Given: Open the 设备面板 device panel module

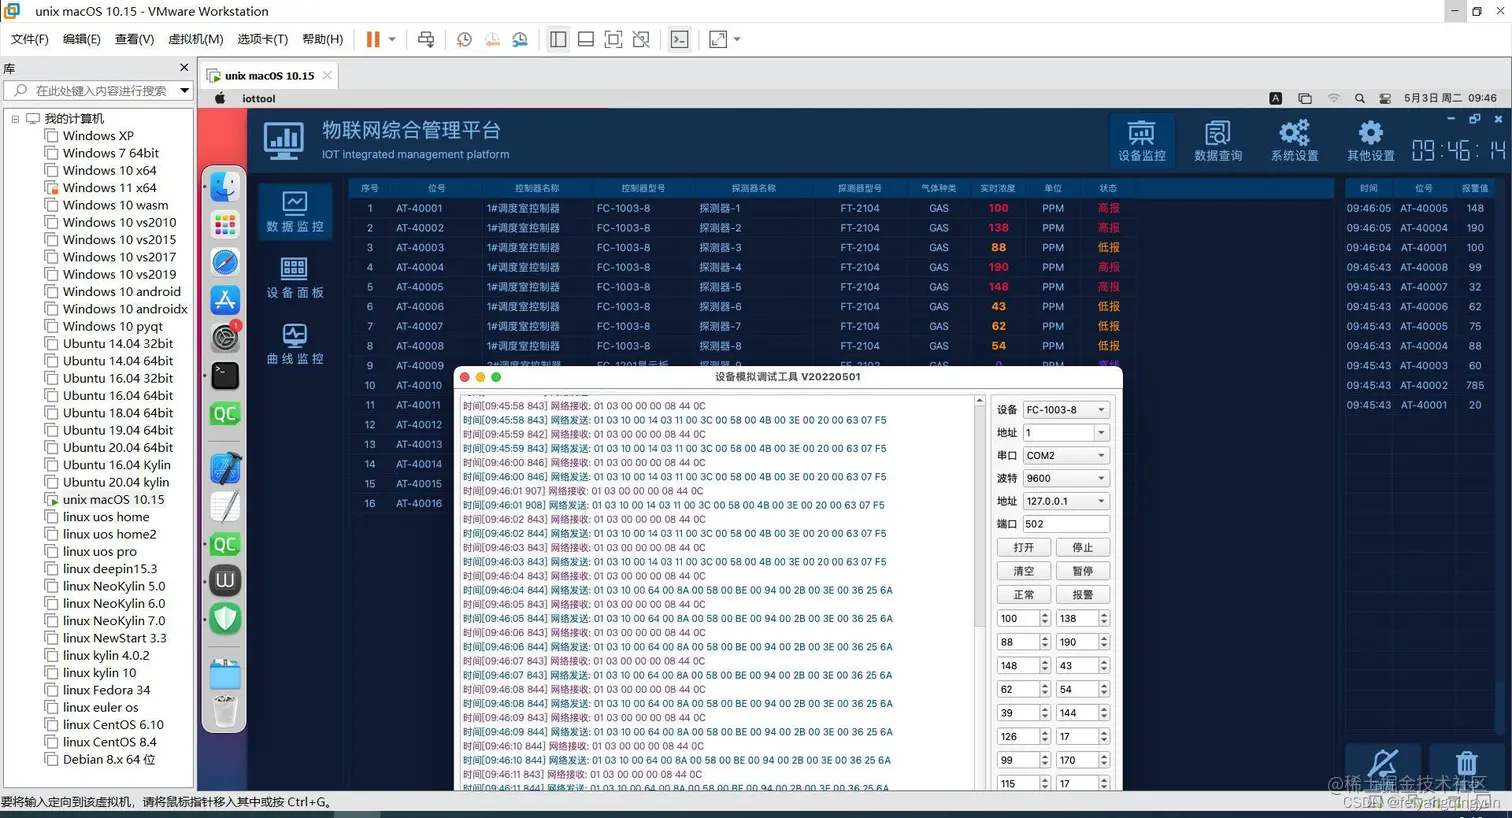Looking at the screenshot, I should pos(294,278).
